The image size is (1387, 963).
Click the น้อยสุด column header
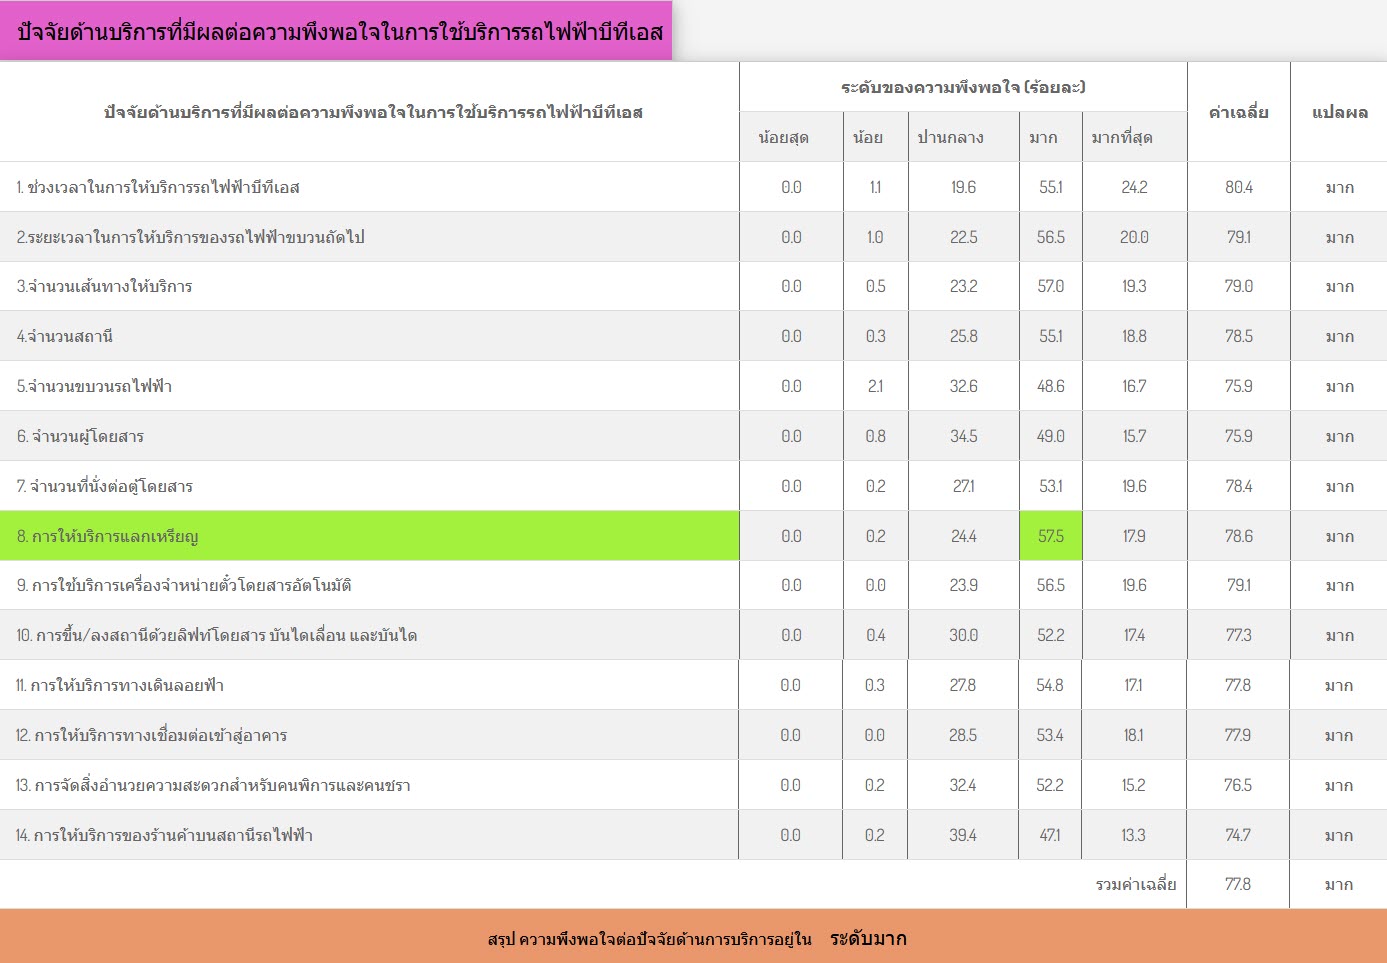783,137
